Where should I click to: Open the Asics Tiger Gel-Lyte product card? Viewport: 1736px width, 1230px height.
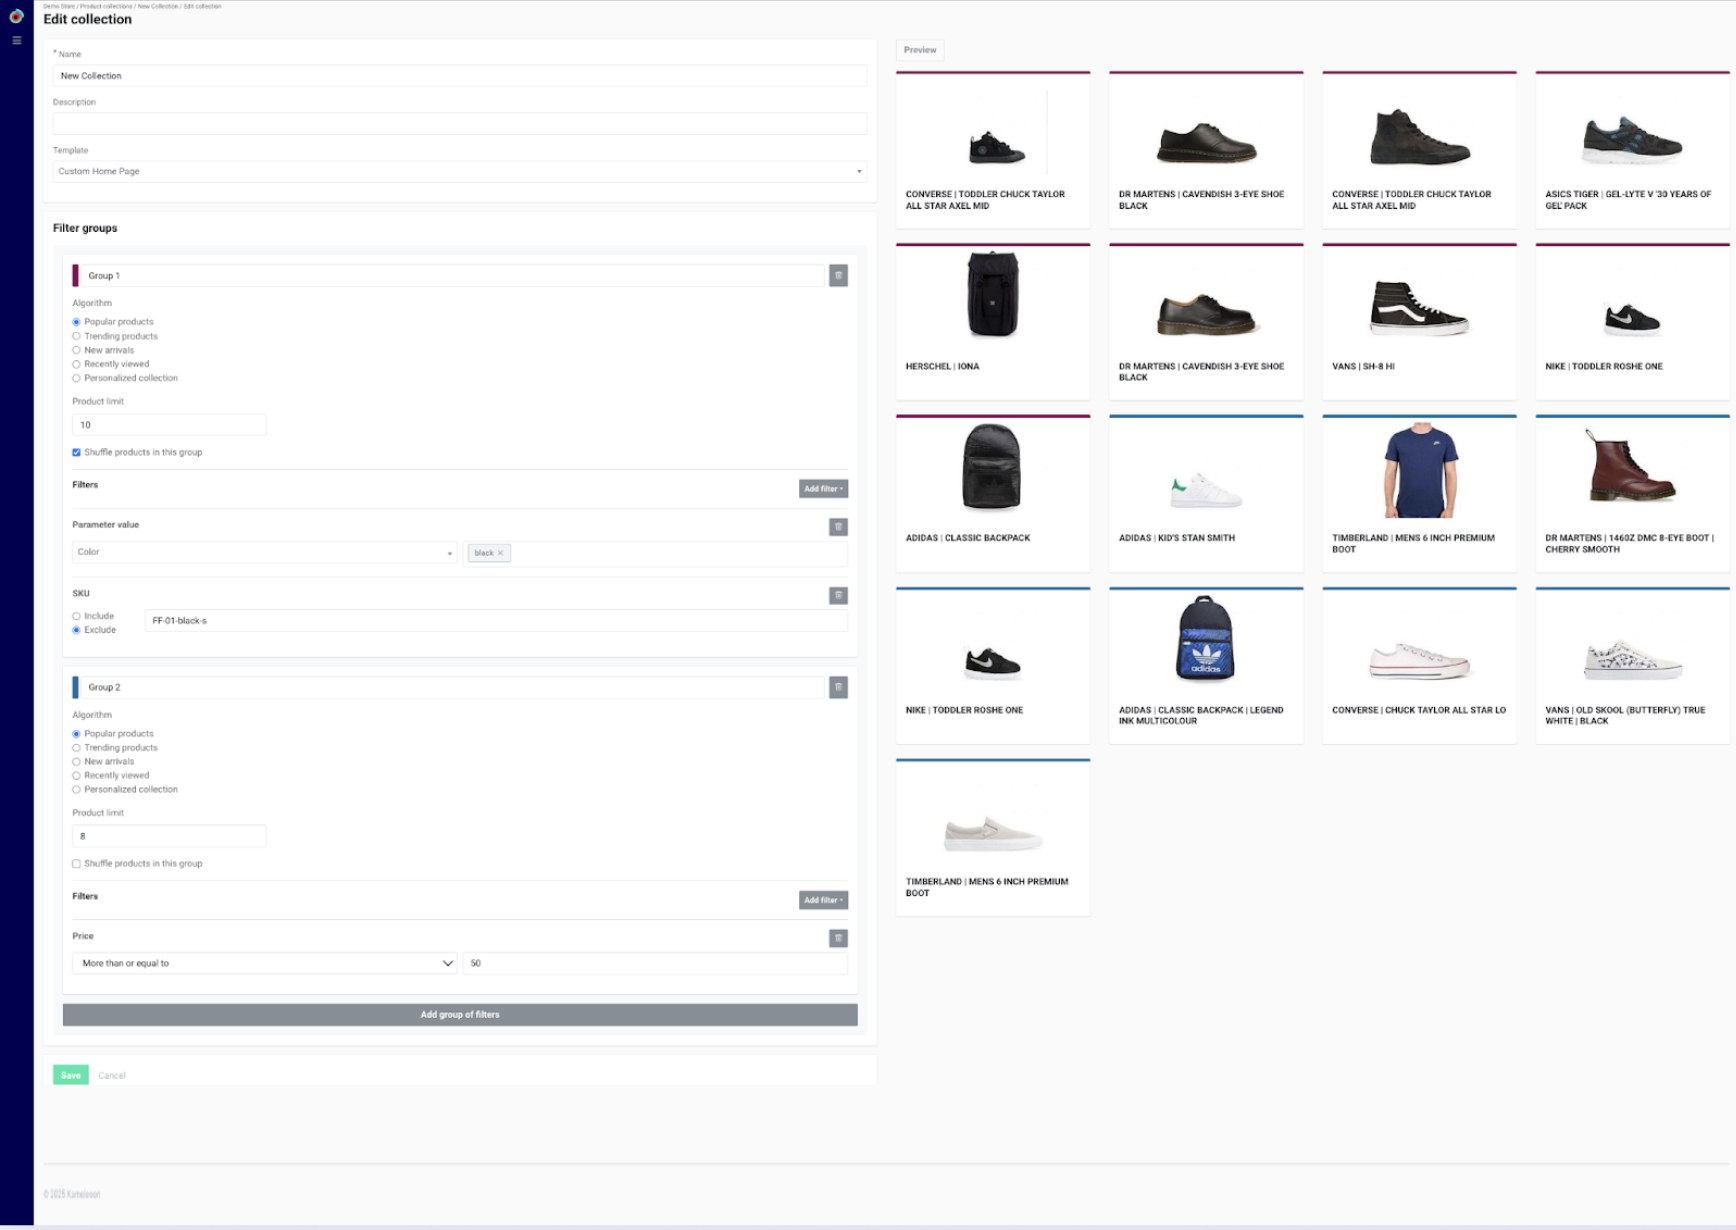(x=1632, y=150)
